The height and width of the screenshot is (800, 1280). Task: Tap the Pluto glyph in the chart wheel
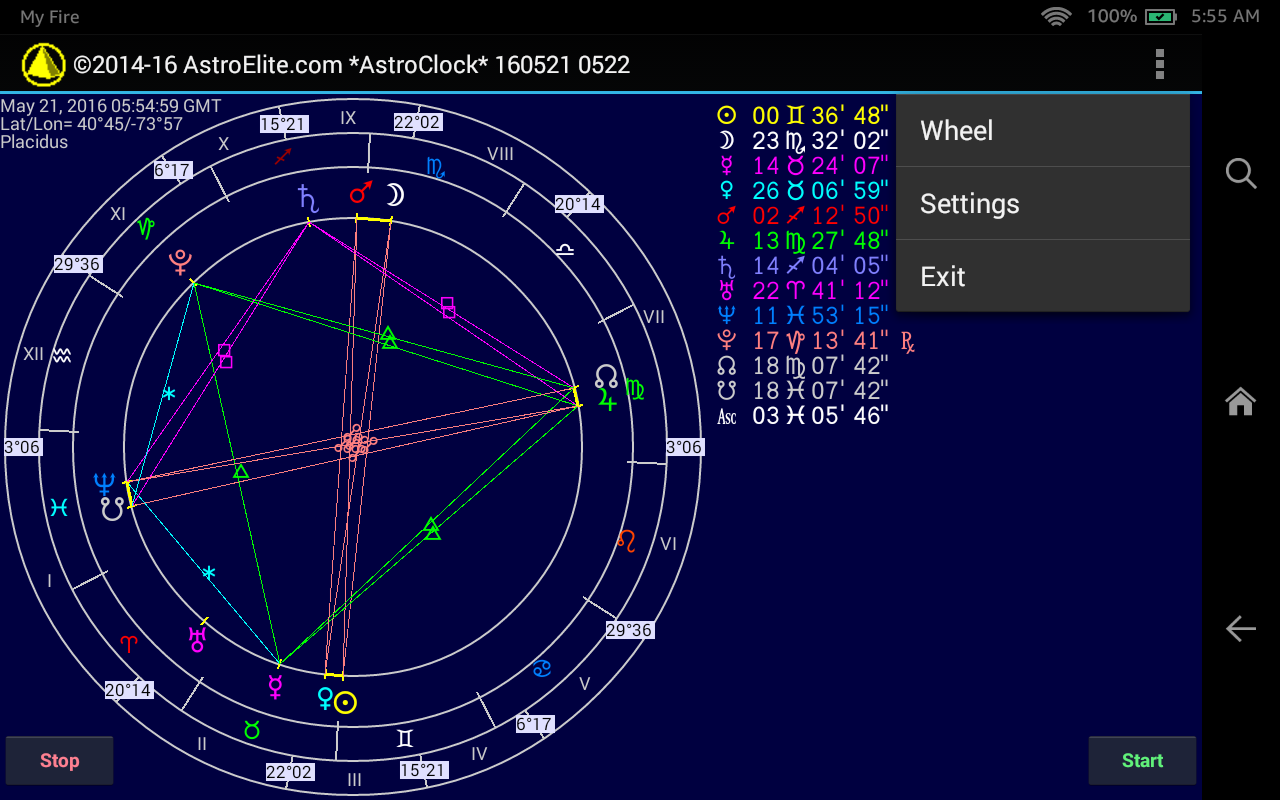(x=180, y=262)
